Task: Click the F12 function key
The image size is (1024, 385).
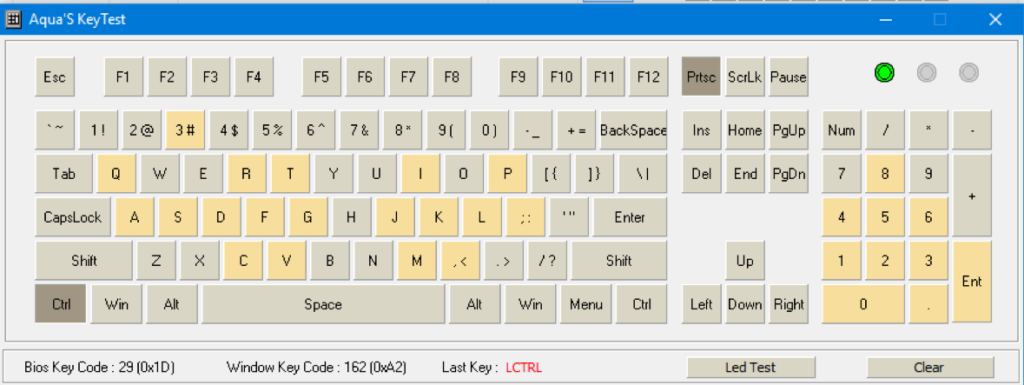Action: (648, 76)
